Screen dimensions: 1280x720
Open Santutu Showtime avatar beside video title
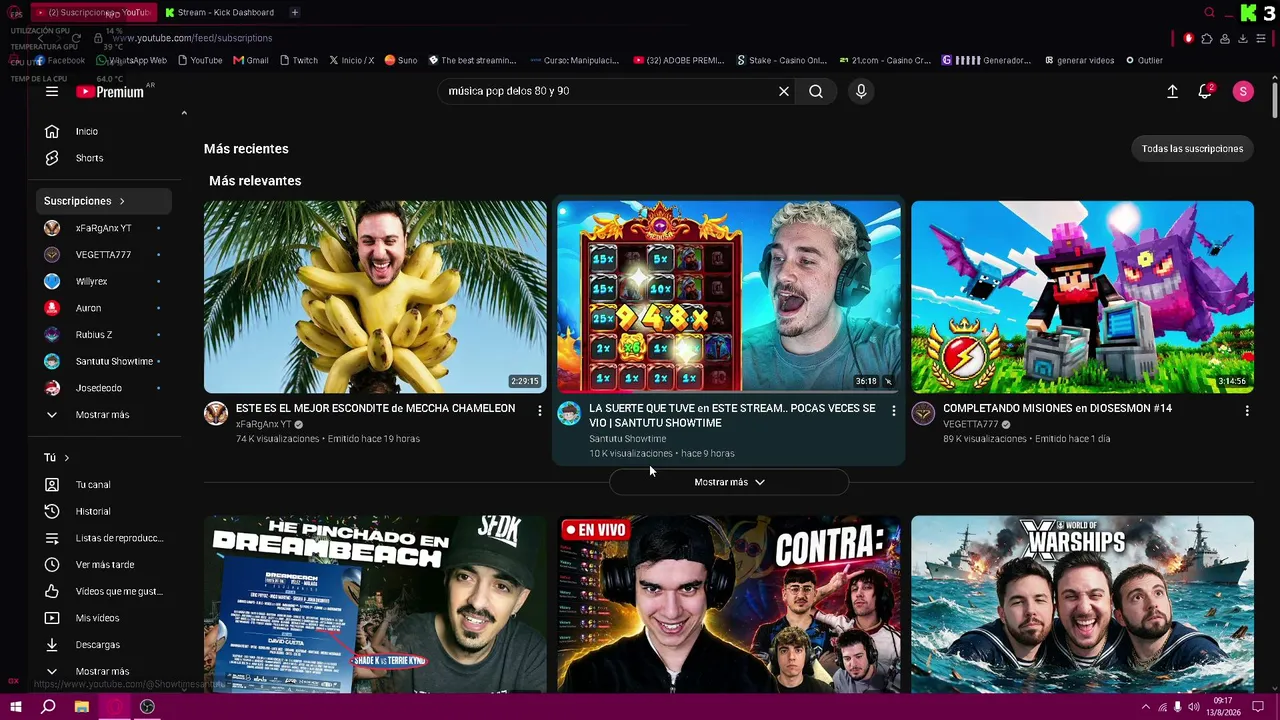(x=569, y=413)
